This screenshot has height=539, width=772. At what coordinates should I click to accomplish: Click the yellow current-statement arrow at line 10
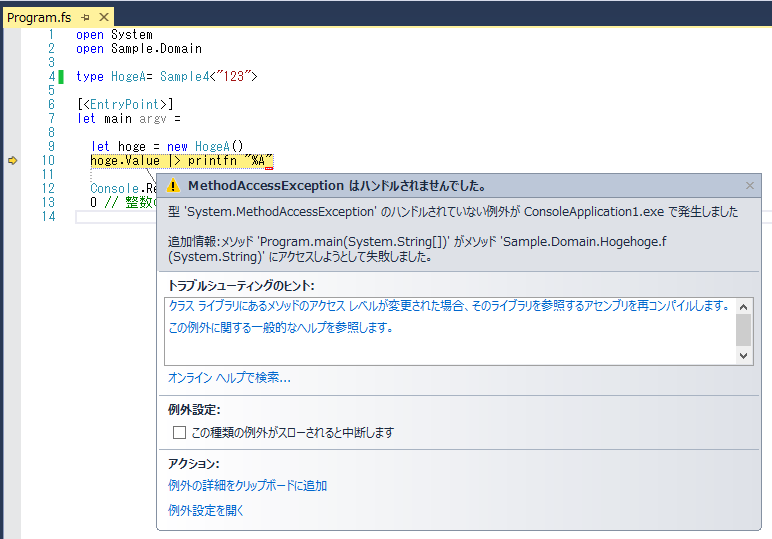click(12, 160)
